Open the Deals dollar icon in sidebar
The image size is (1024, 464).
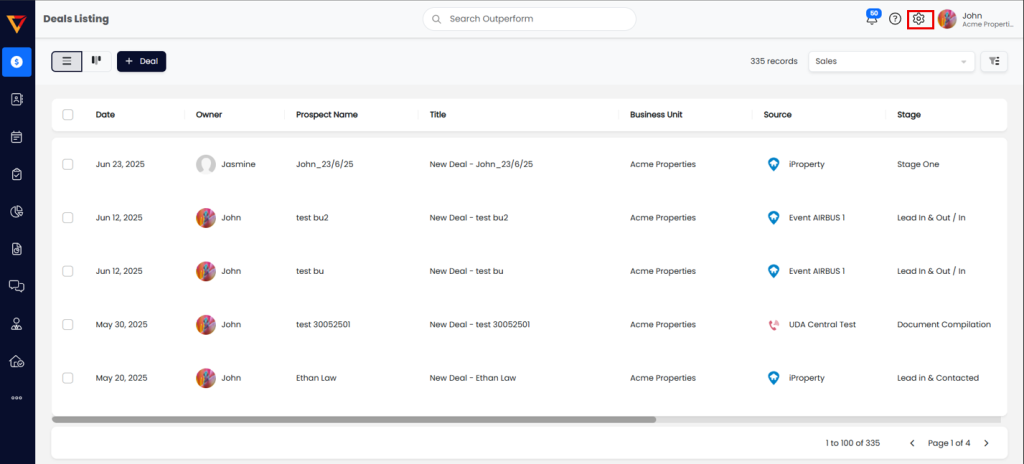[x=17, y=62]
